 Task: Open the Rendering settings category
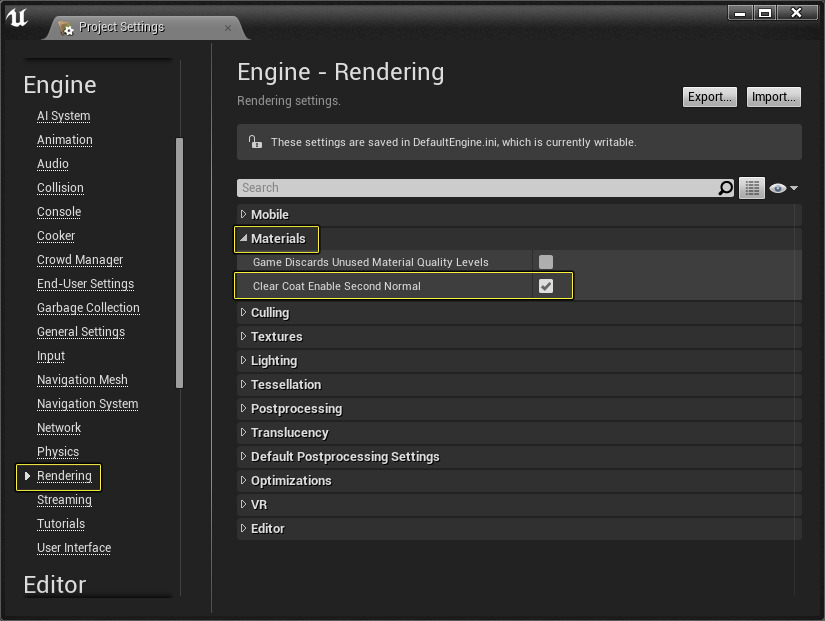point(64,476)
